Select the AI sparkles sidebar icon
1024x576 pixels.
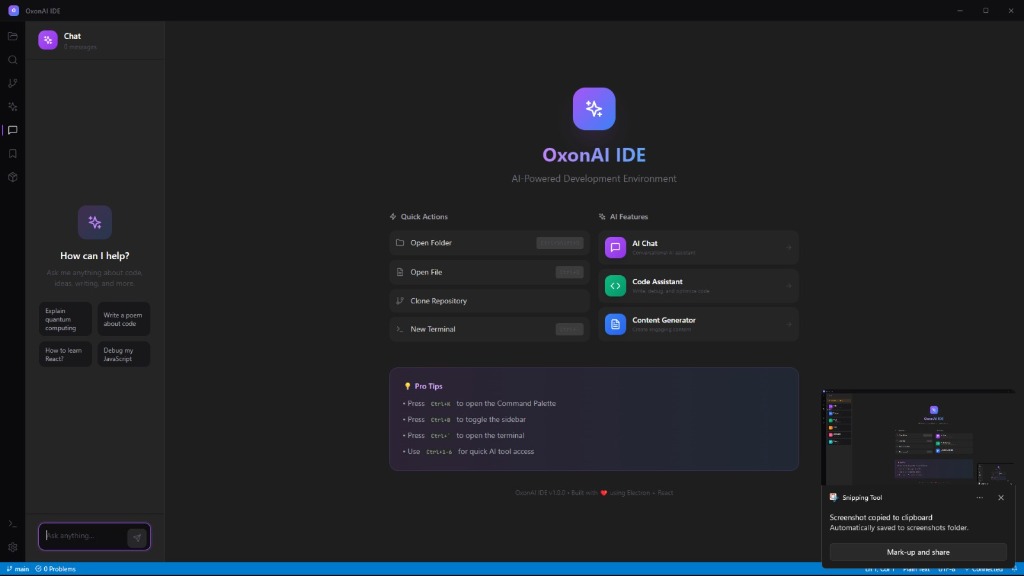13,106
